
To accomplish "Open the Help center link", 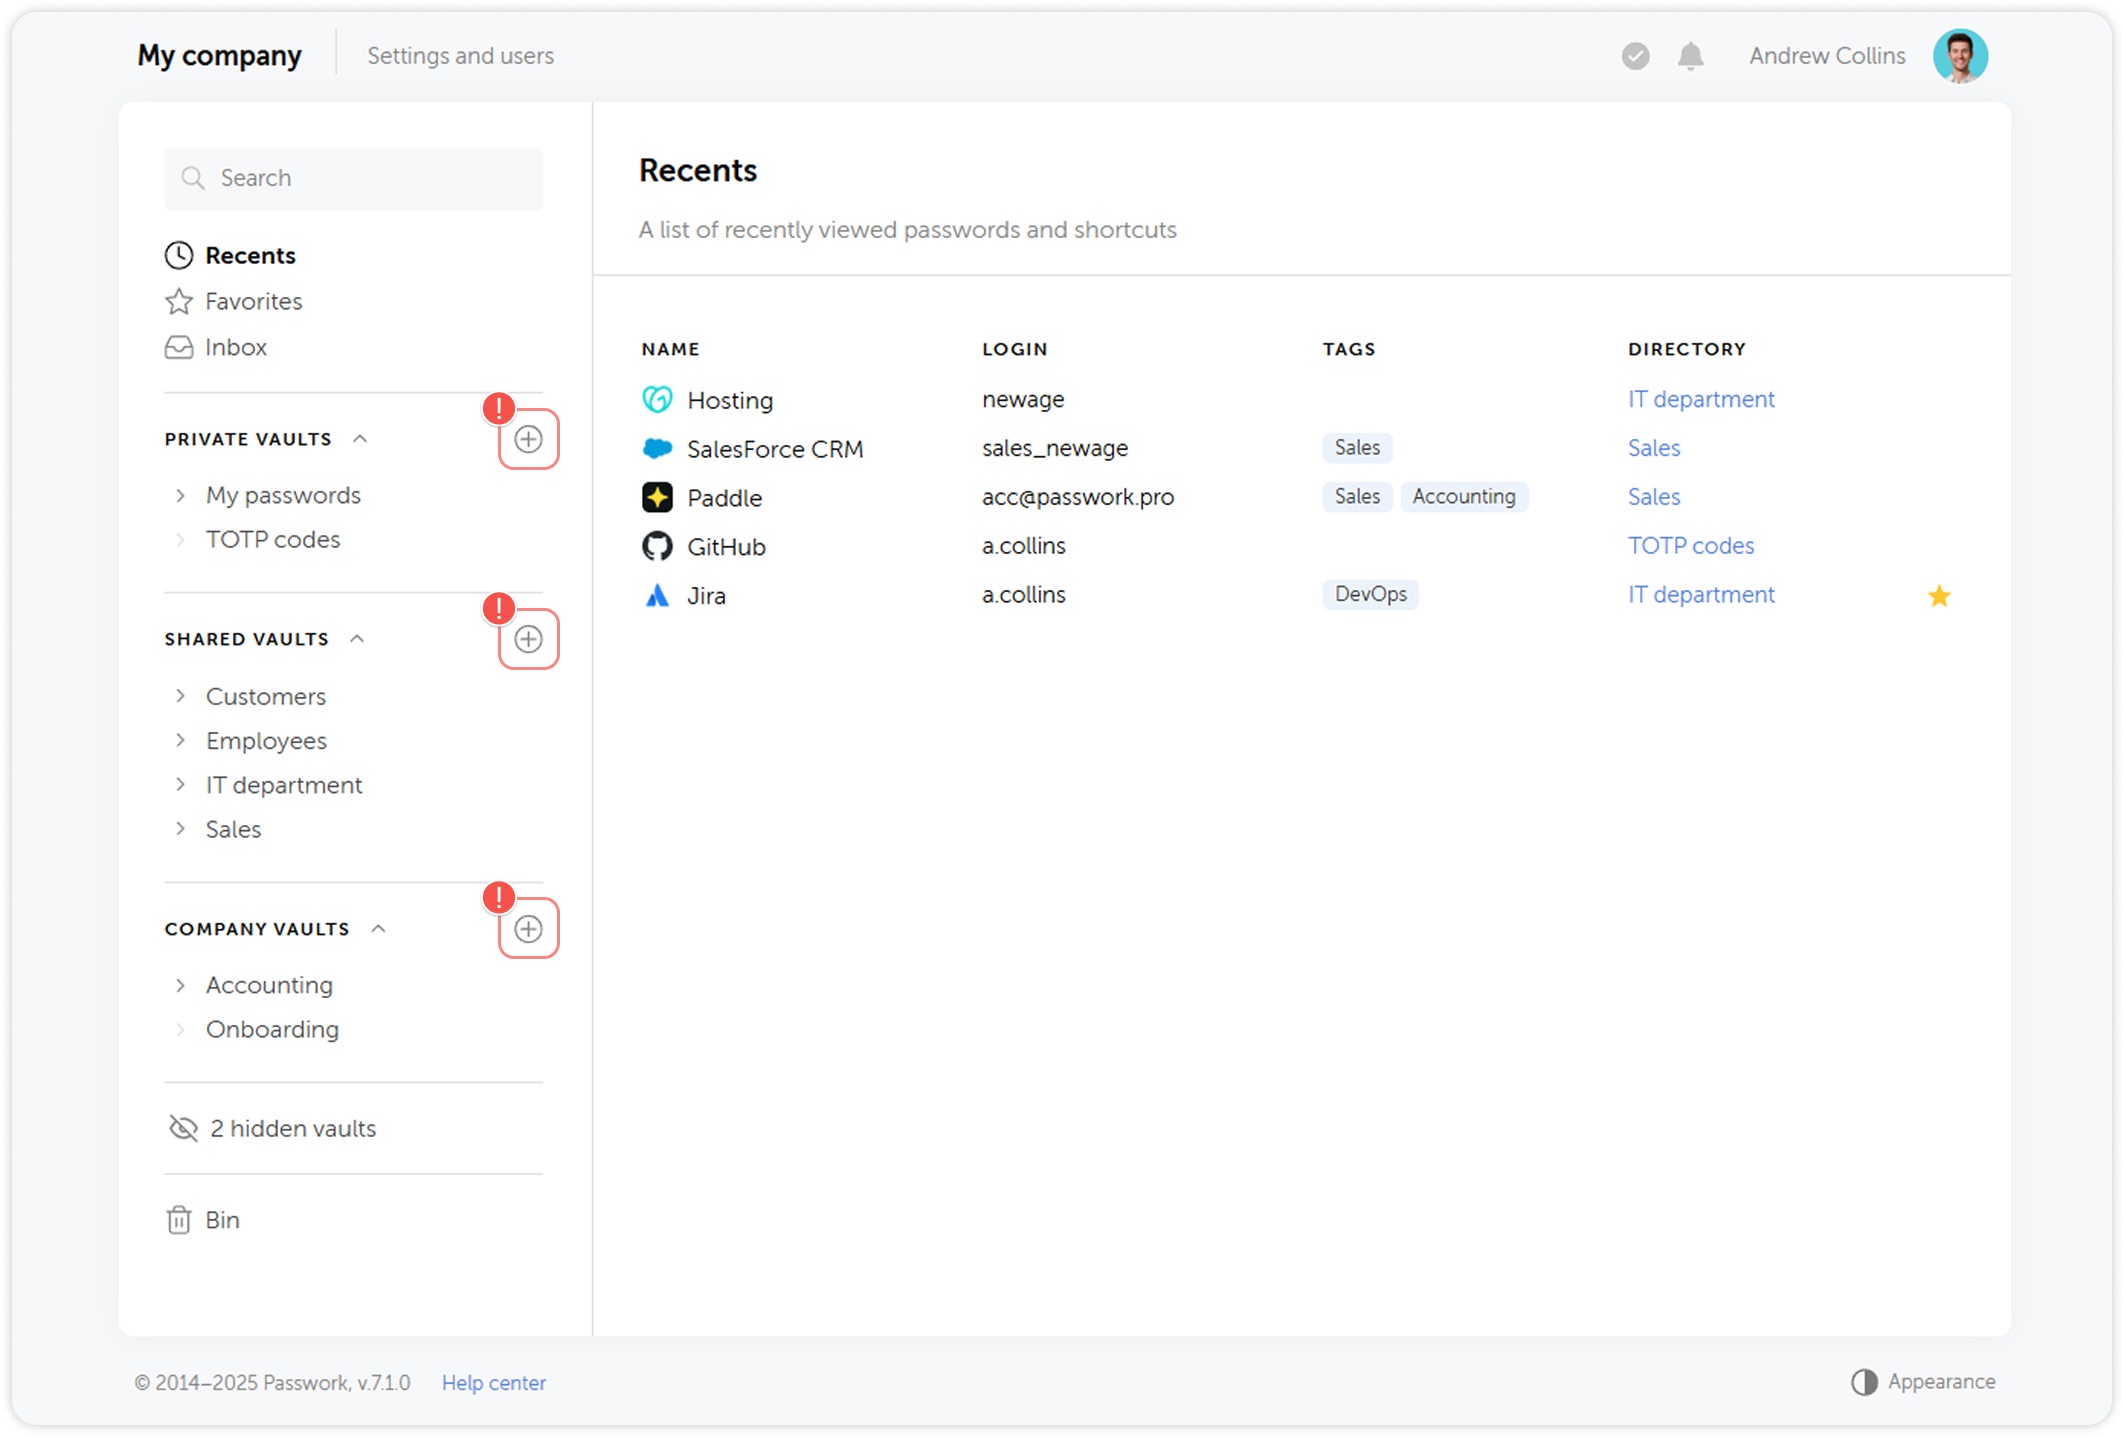I will tap(493, 1382).
